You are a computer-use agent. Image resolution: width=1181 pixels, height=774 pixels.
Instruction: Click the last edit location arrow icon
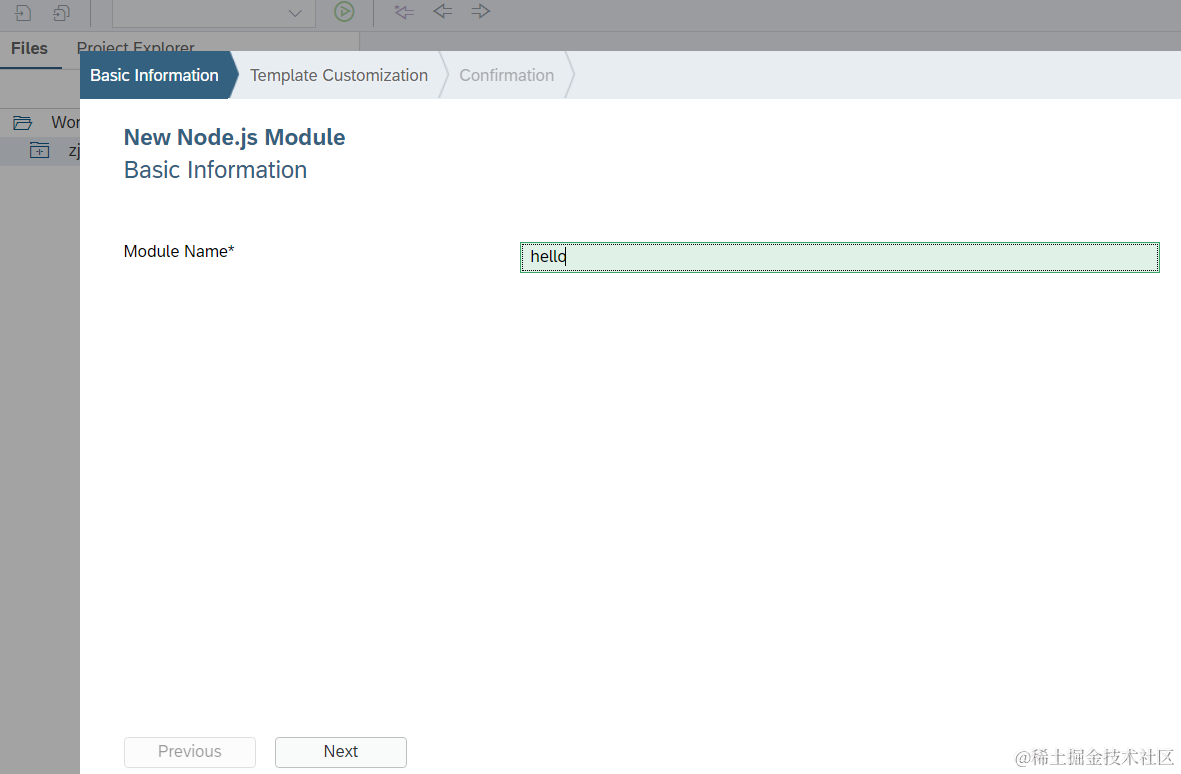click(404, 11)
